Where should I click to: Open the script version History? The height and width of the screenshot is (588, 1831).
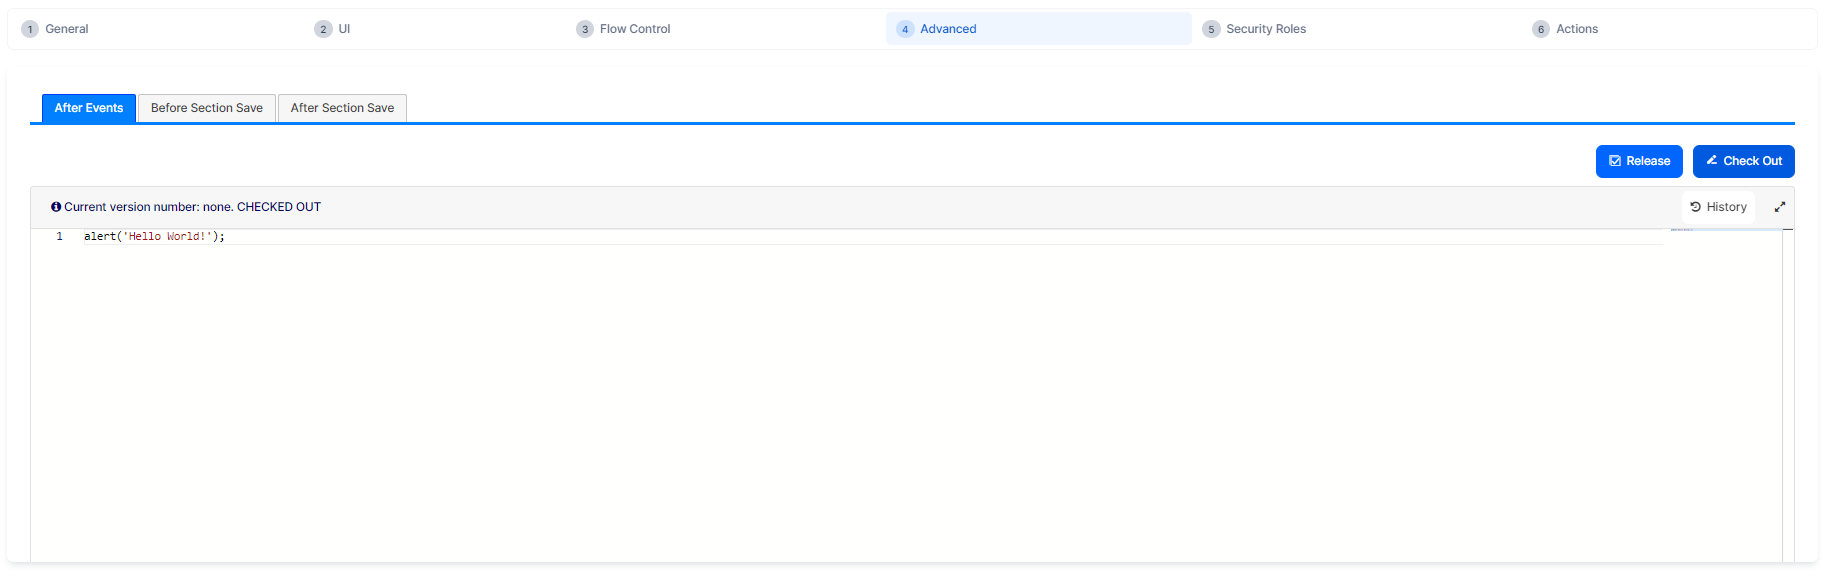click(1718, 207)
